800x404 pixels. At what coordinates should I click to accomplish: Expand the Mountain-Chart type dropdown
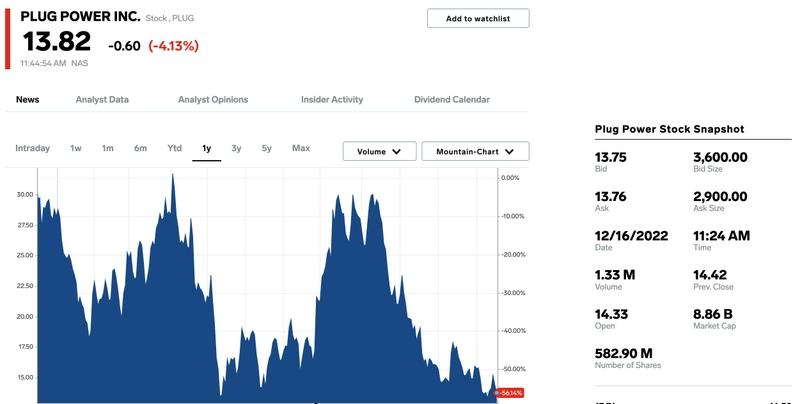475,152
